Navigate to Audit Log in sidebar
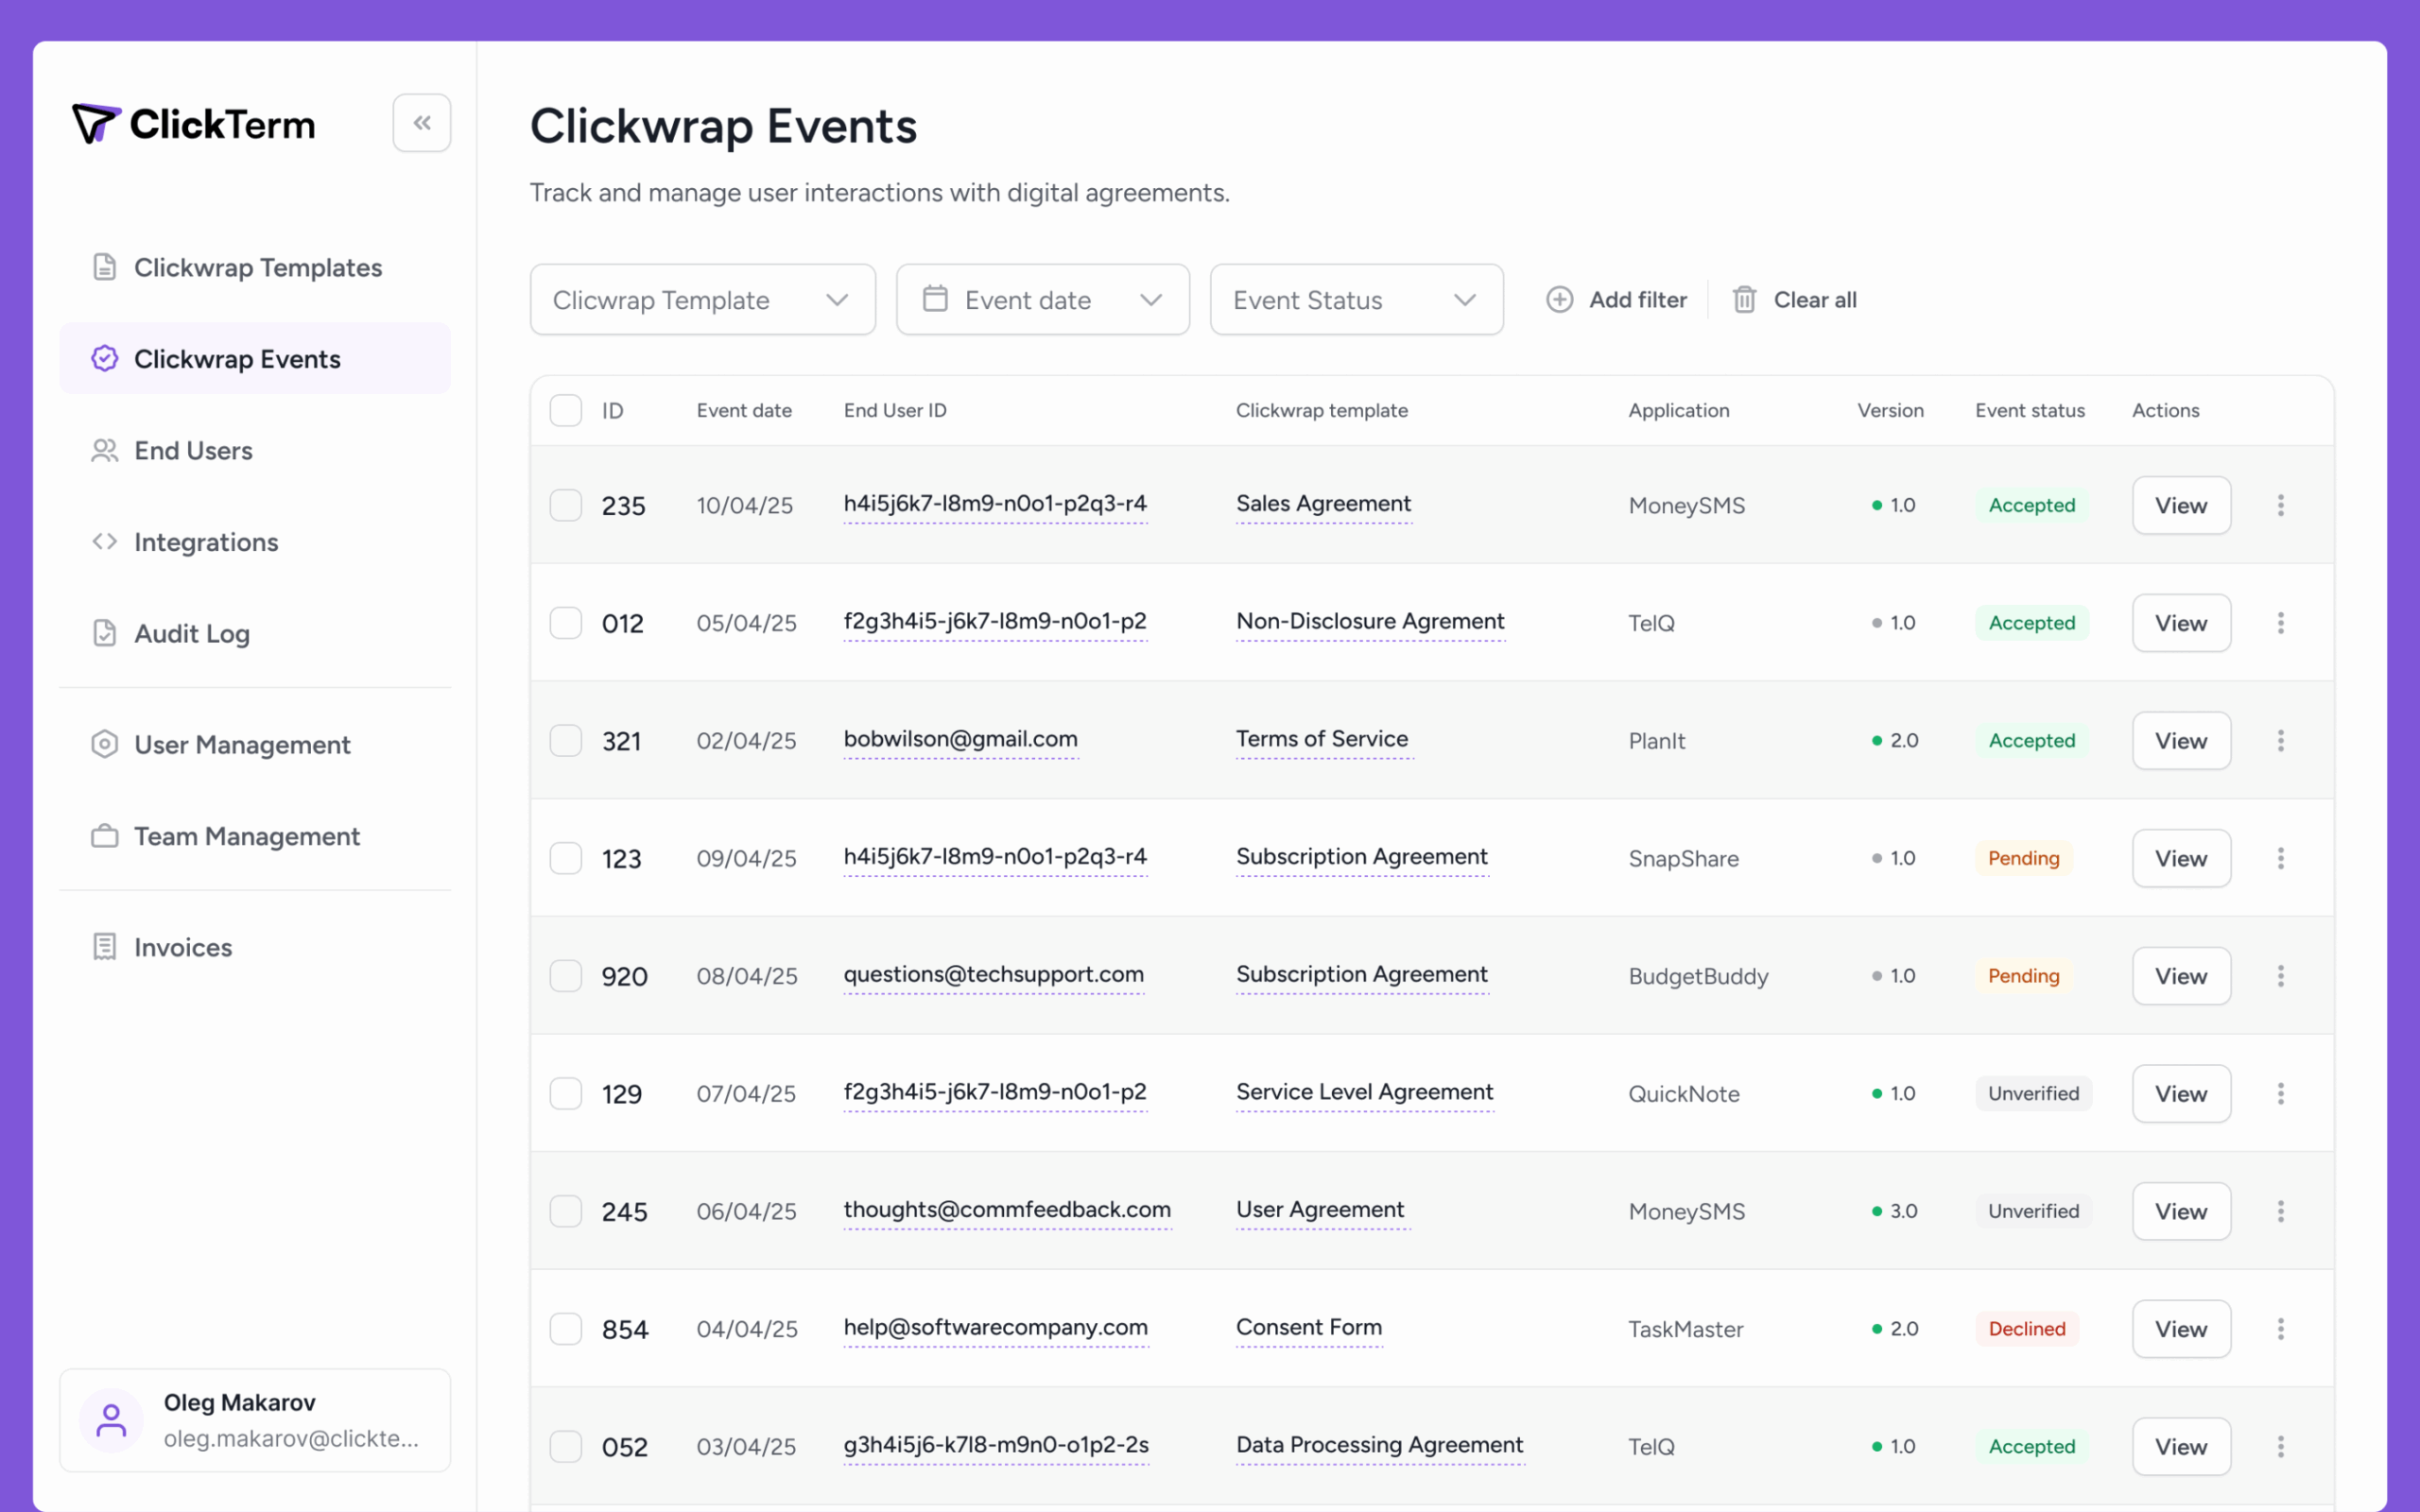 191,633
